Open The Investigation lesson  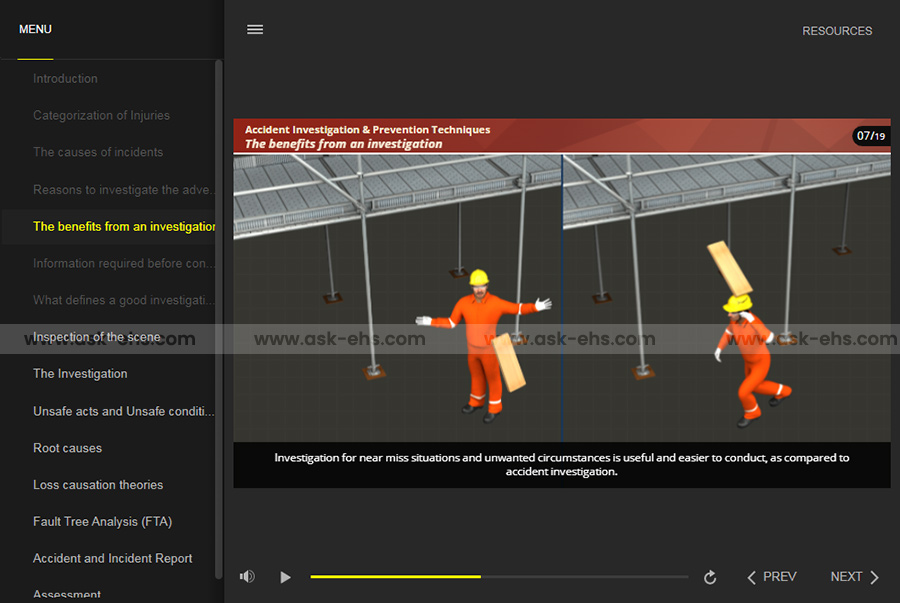[x=80, y=374]
